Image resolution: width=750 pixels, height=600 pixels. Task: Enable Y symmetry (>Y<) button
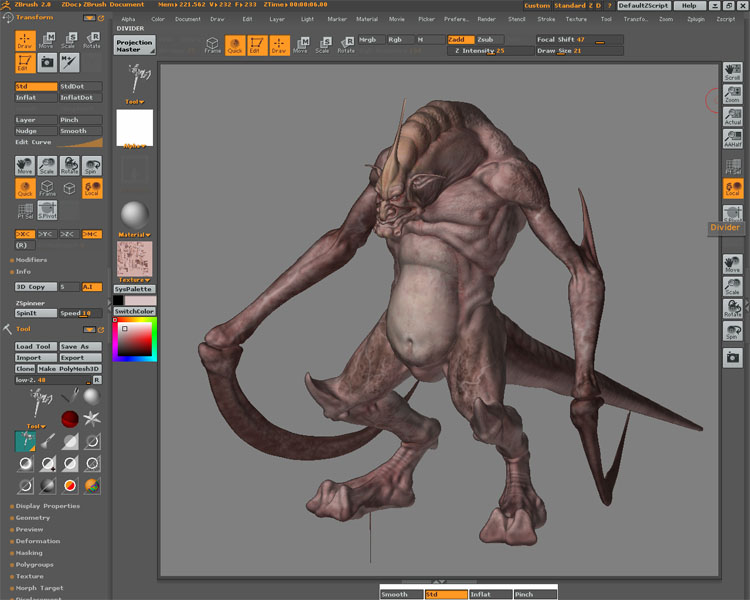click(x=47, y=234)
